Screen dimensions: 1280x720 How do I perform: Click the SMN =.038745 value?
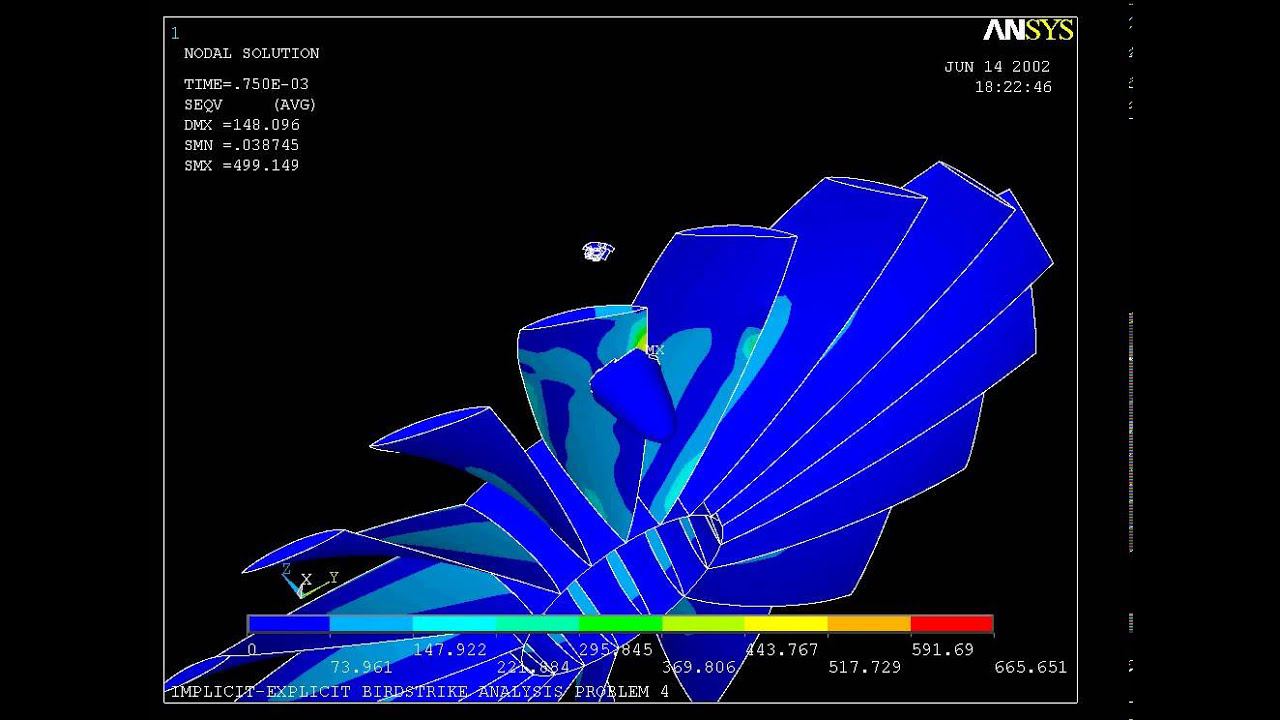click(241, 145)
